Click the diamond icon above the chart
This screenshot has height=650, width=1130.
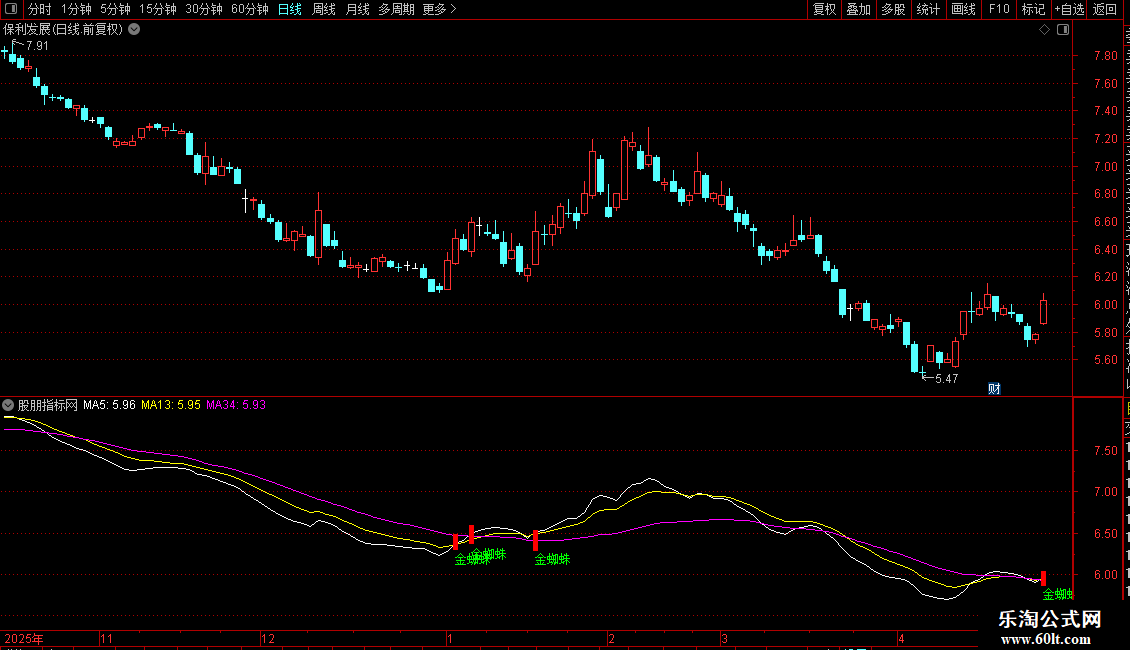tap(1044, 30)
